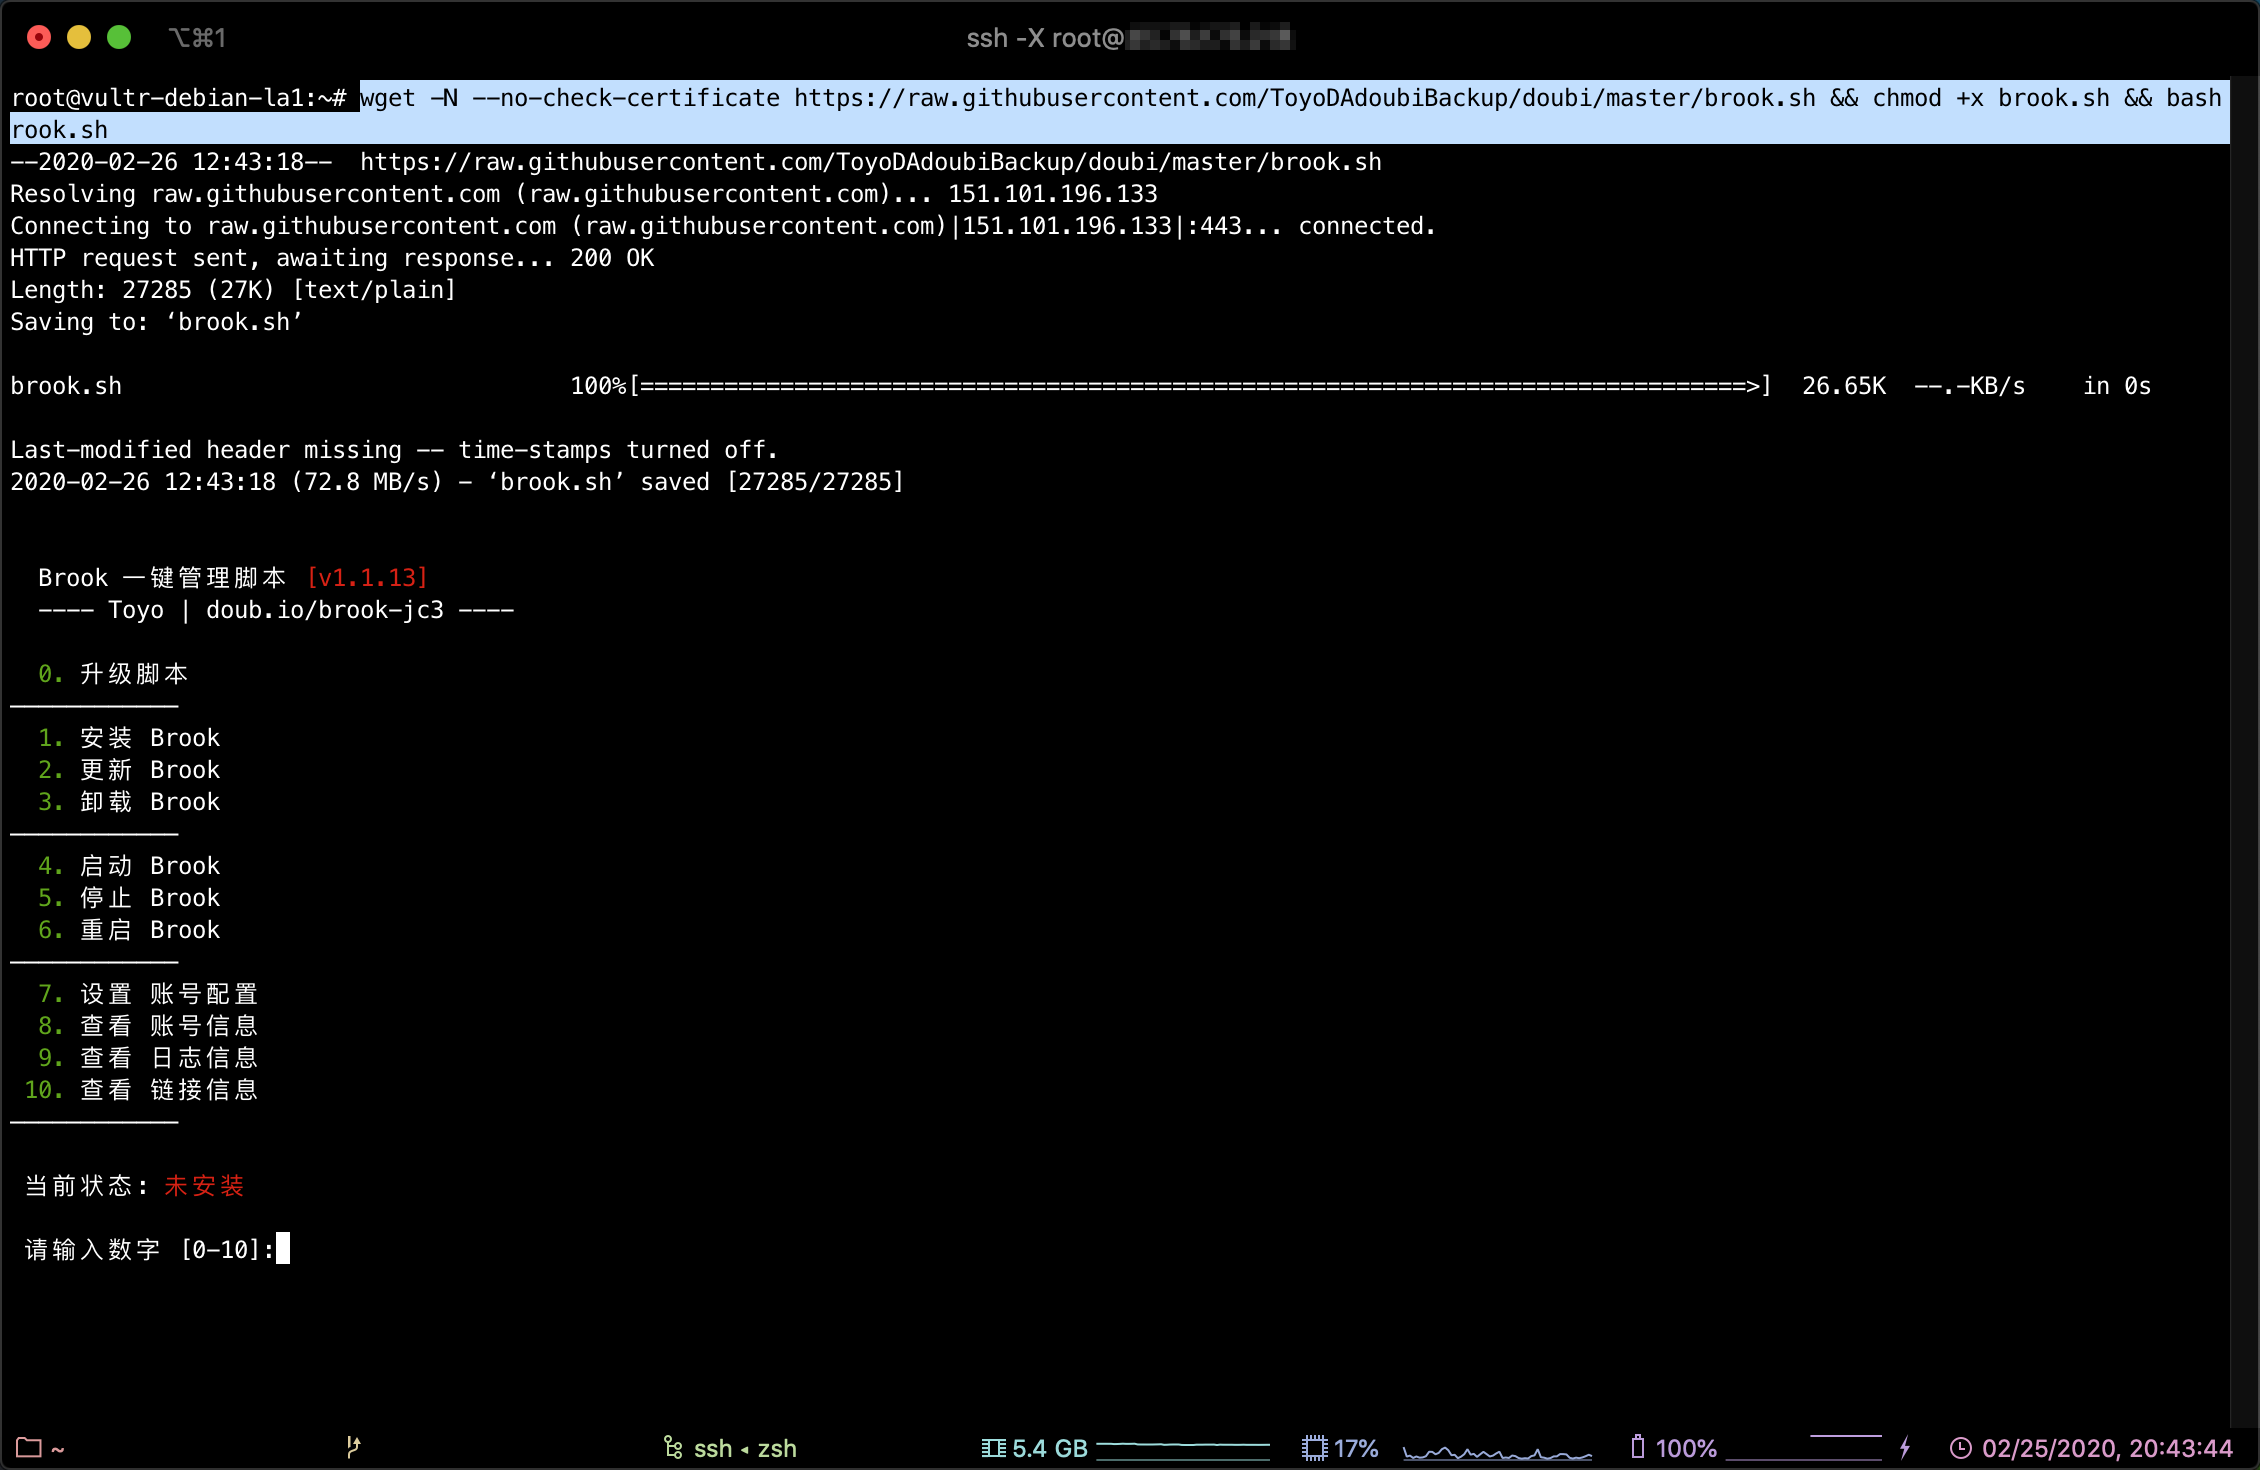This screenshot has width=2260, height=1470.
Task: Click the folder icon in status bar
Action: (28, 1448)
